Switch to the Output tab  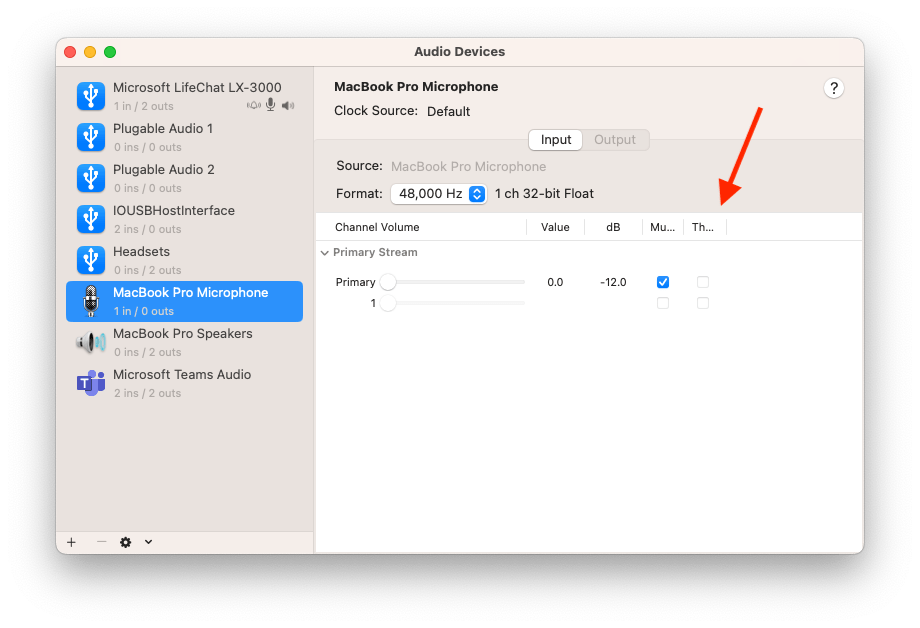click(x=615, y=140)
